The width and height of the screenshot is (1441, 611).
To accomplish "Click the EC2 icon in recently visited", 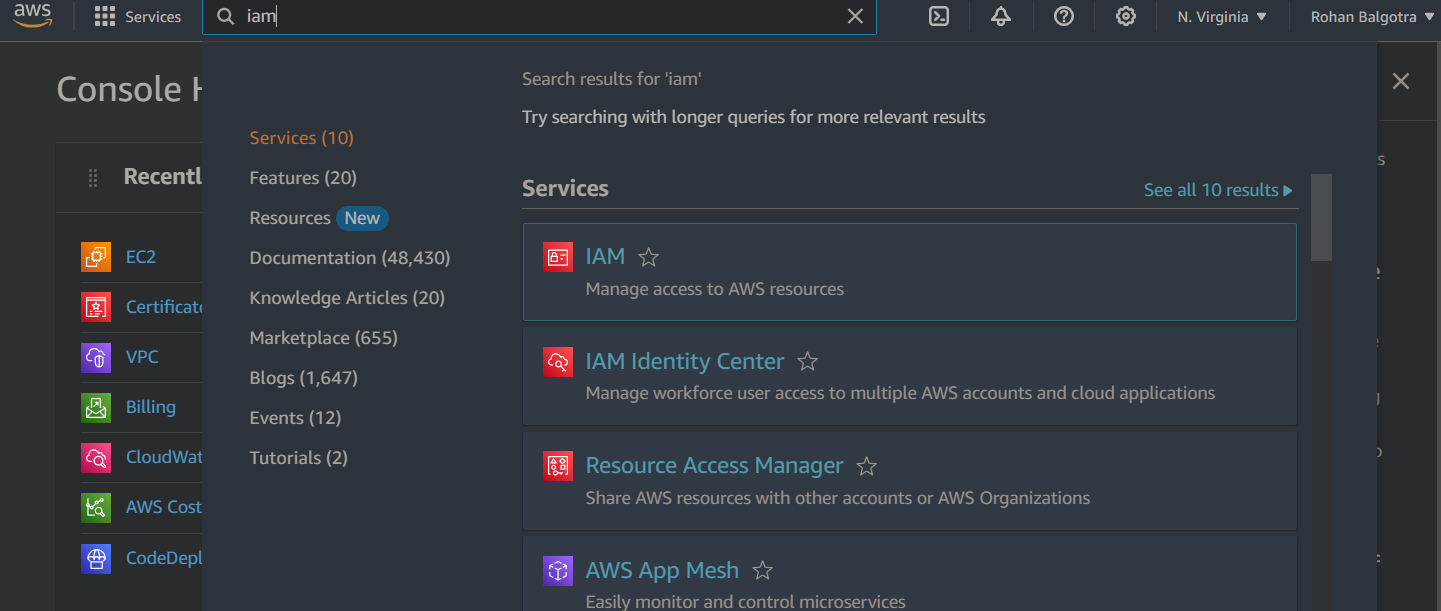I will pos(96,257).
